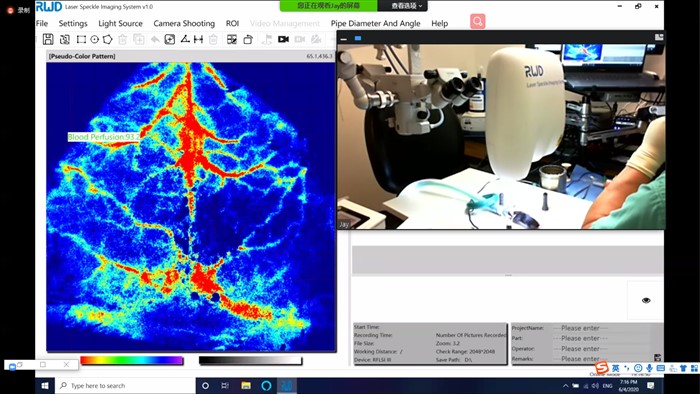
Task: Click the grayscale gradient bar
Action: (250, 360)
